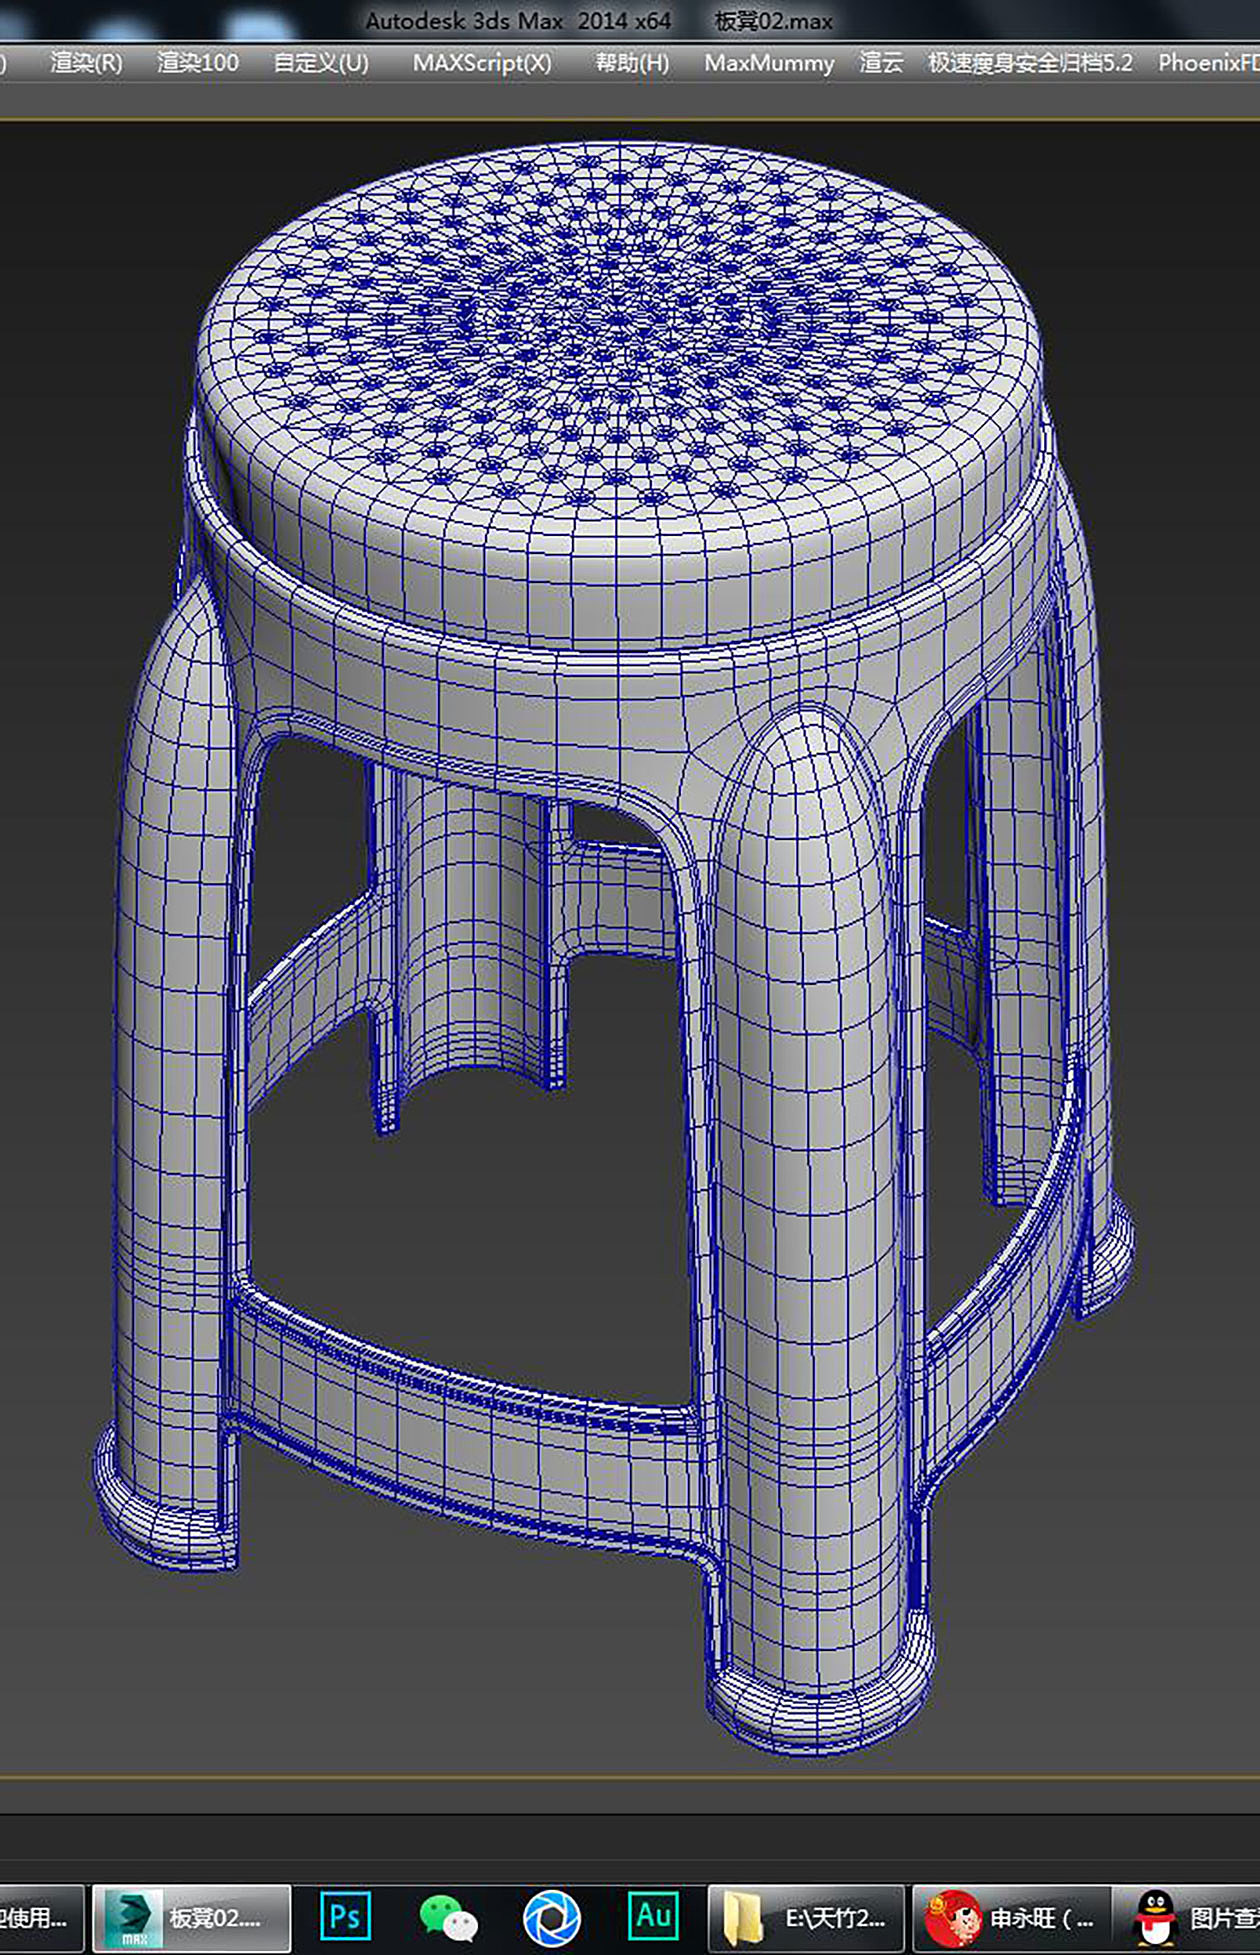1260x1955 pixels.
Task: Click the 板凳02.max title text
Action: 774,21
